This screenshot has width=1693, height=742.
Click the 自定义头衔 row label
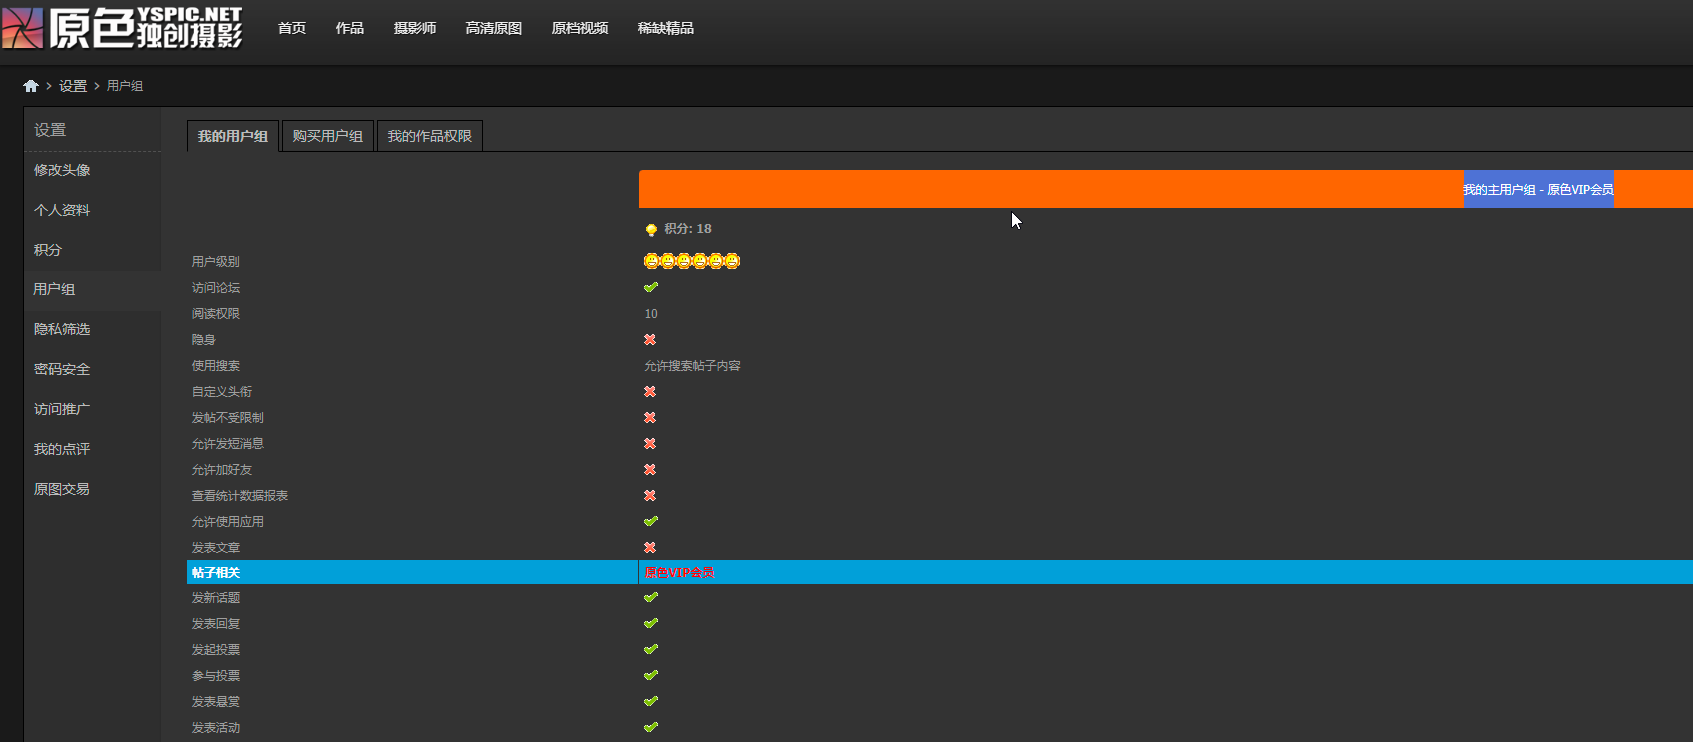click(222, 392)
